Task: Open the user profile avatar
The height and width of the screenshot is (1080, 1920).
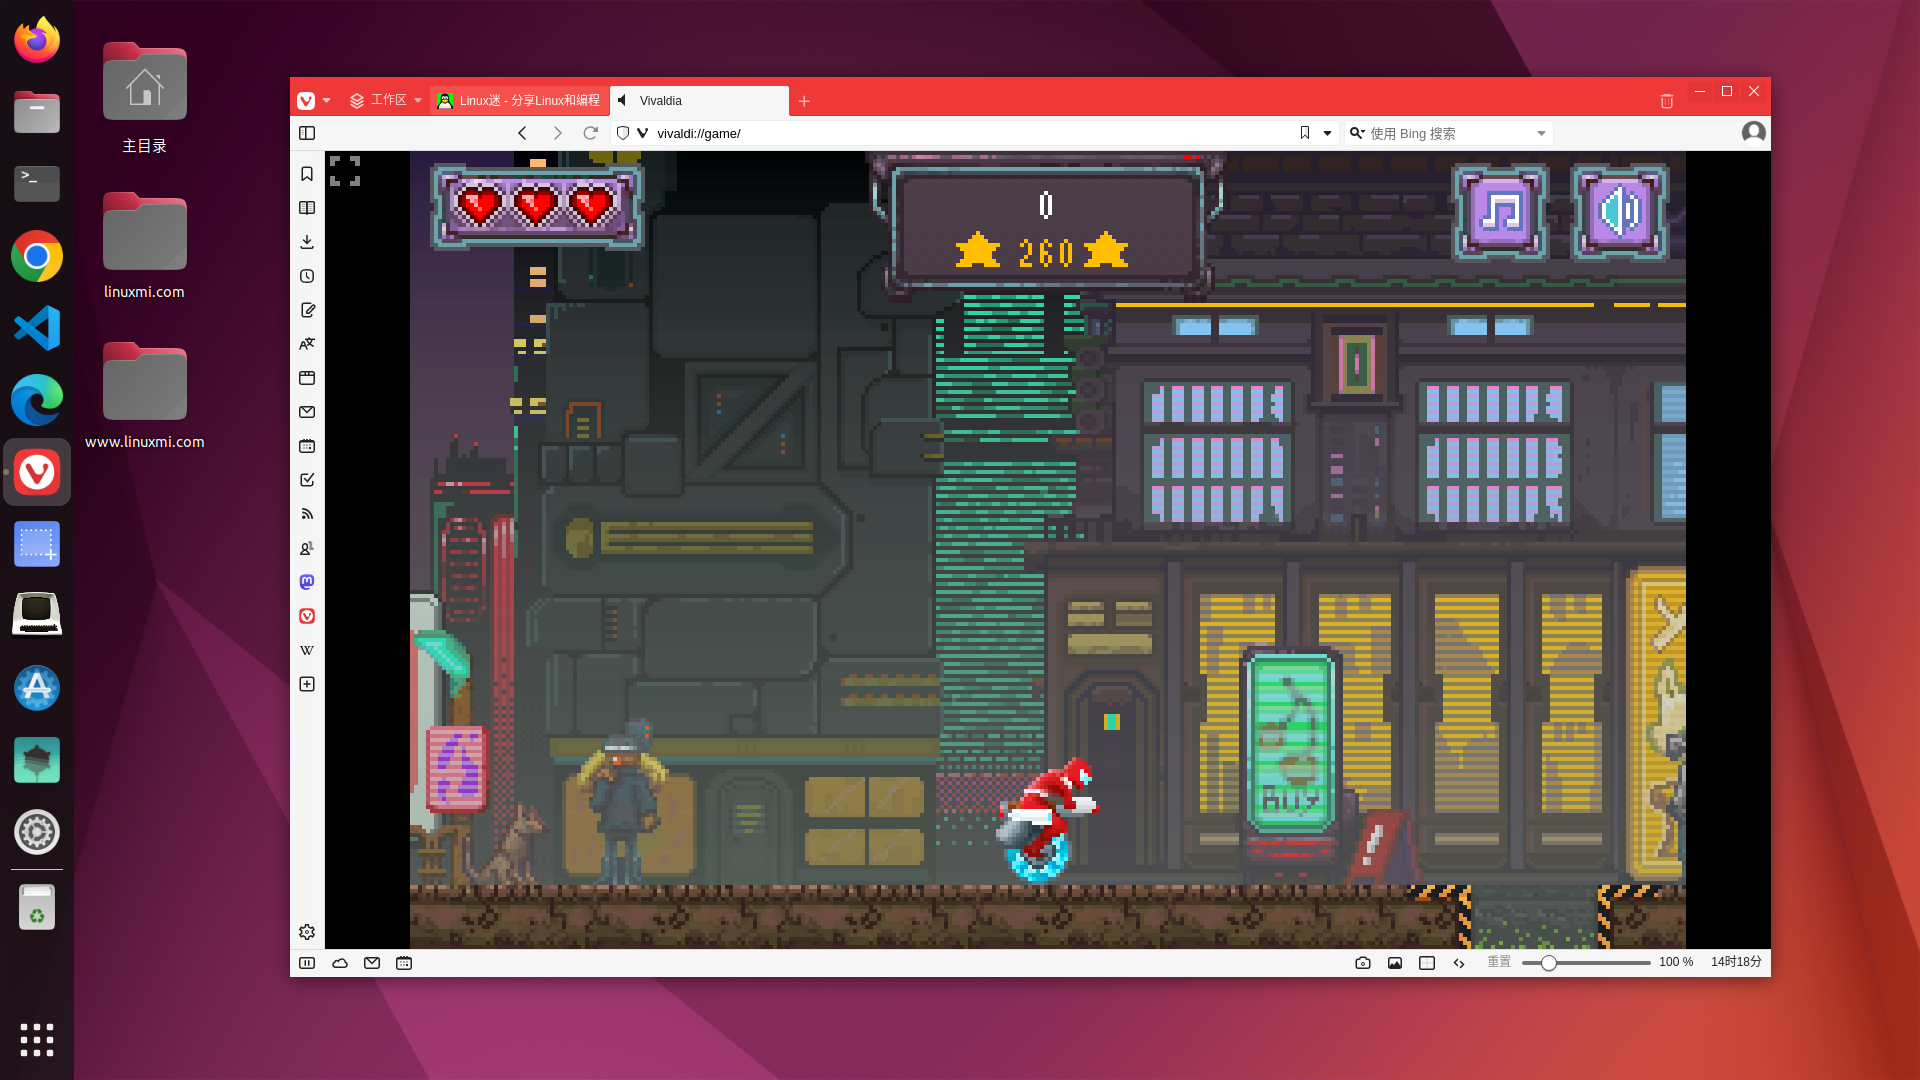Action: (1753, 133)
